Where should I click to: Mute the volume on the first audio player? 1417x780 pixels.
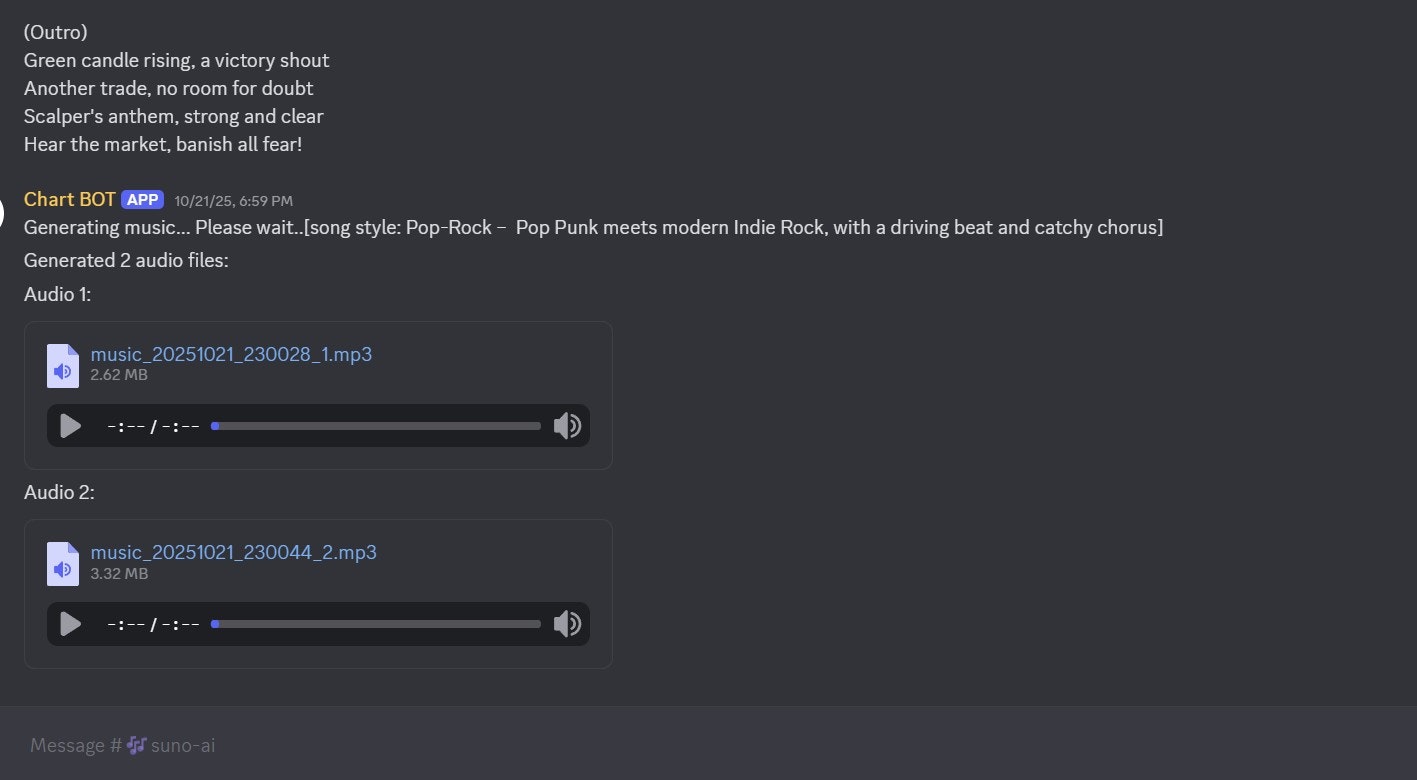[567, 425]
